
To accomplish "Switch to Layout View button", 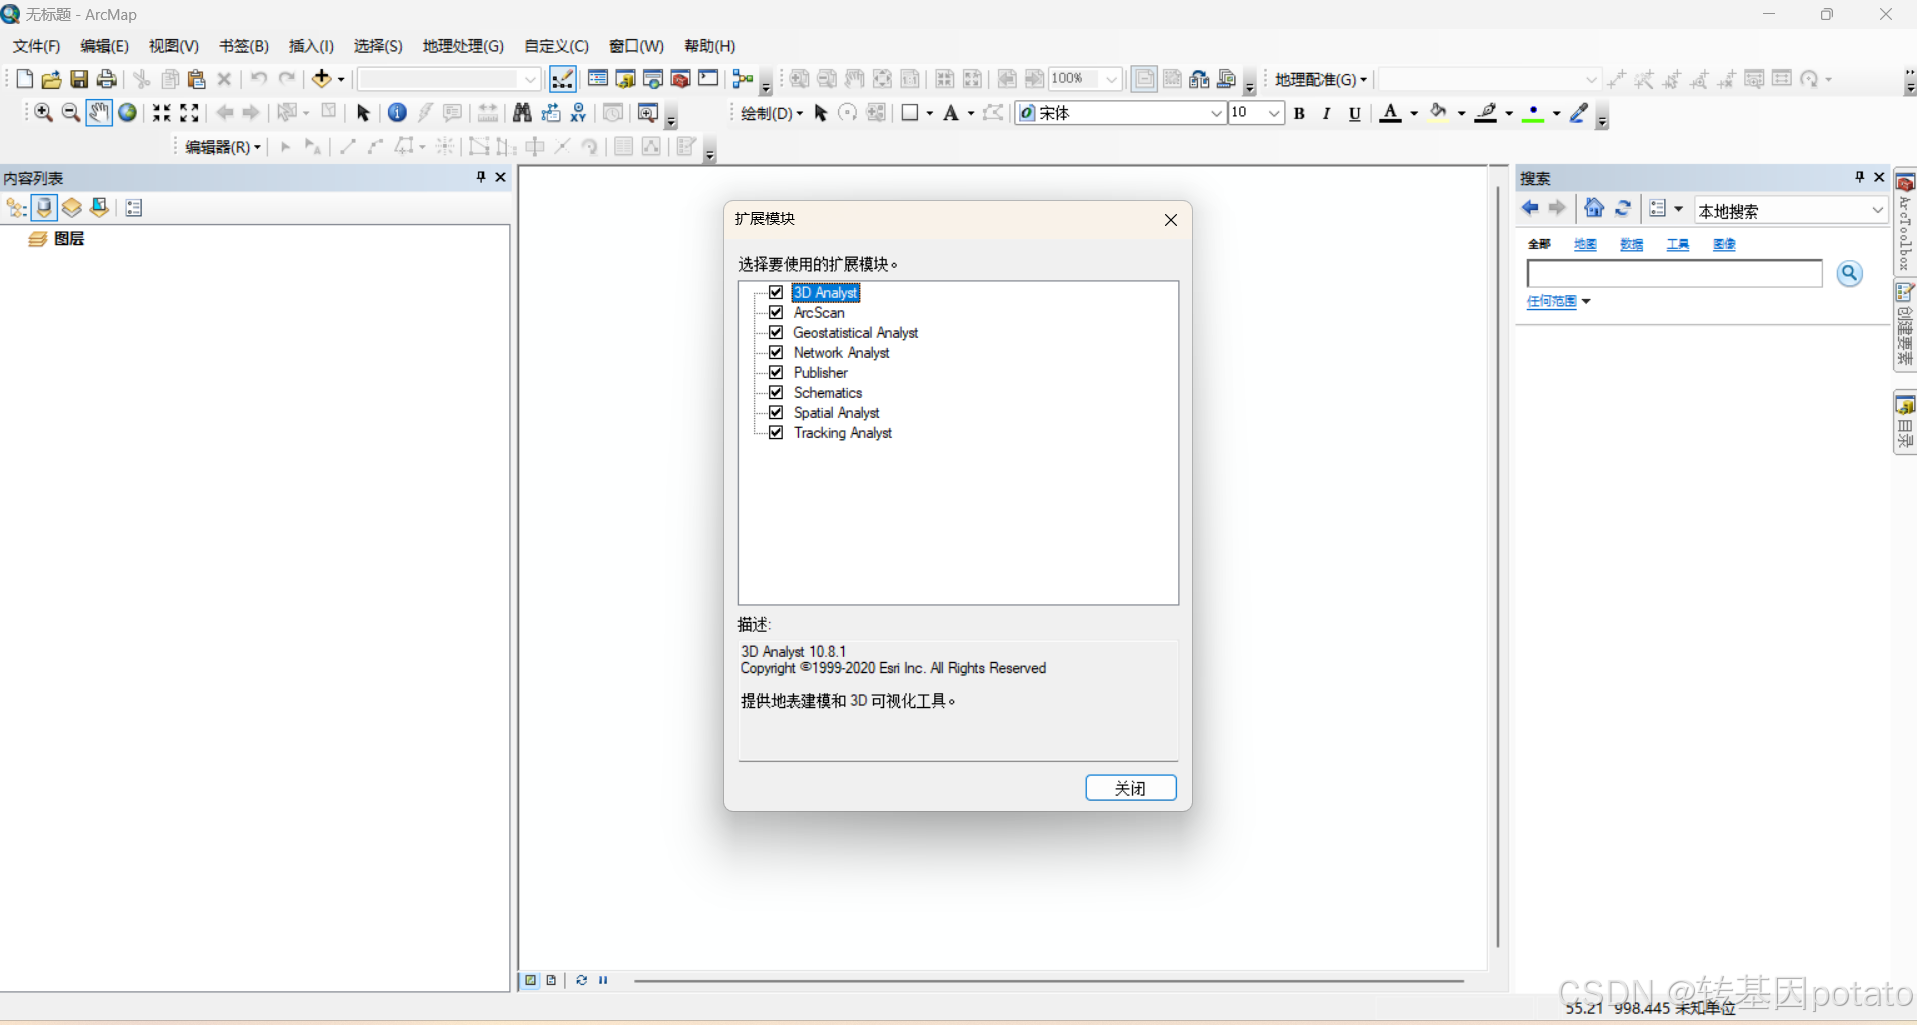I will coord(551,980).
